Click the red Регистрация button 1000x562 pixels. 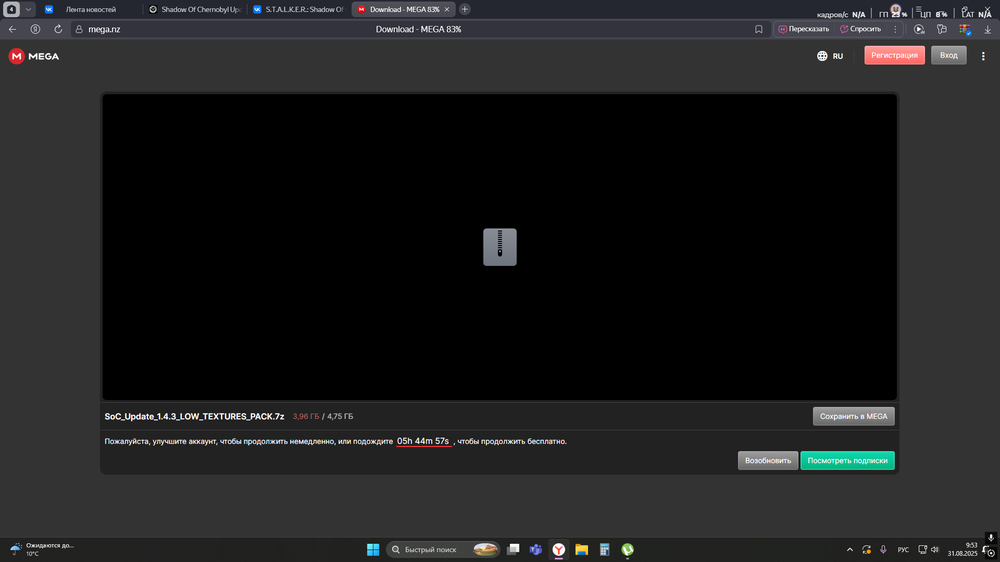[894, 56]
